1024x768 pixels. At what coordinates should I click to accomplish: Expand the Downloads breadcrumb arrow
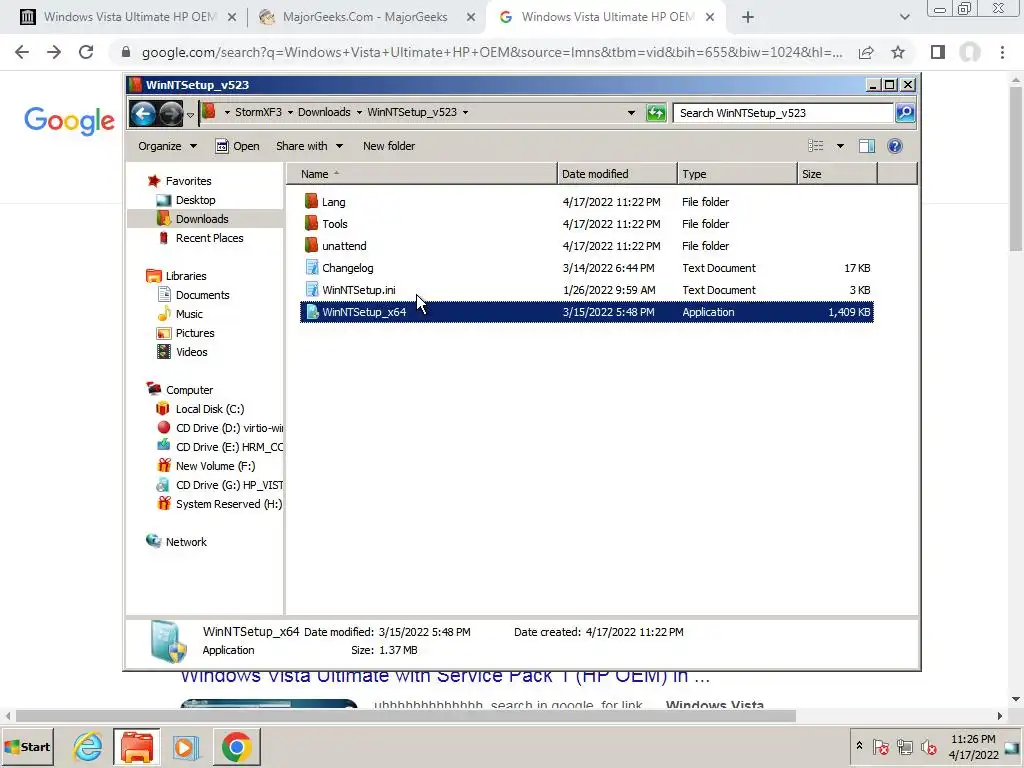pyautogui.click(x=359, y=112)
